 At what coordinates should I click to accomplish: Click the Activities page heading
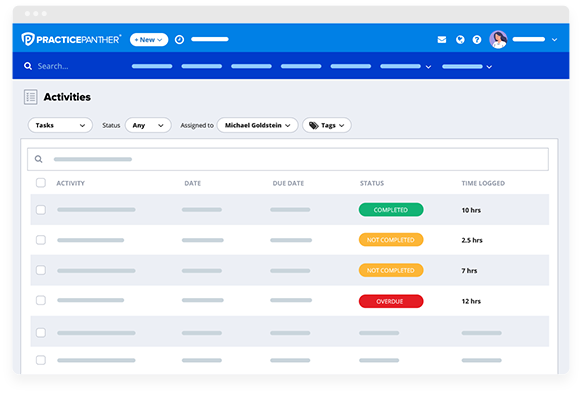pos(67,97)
